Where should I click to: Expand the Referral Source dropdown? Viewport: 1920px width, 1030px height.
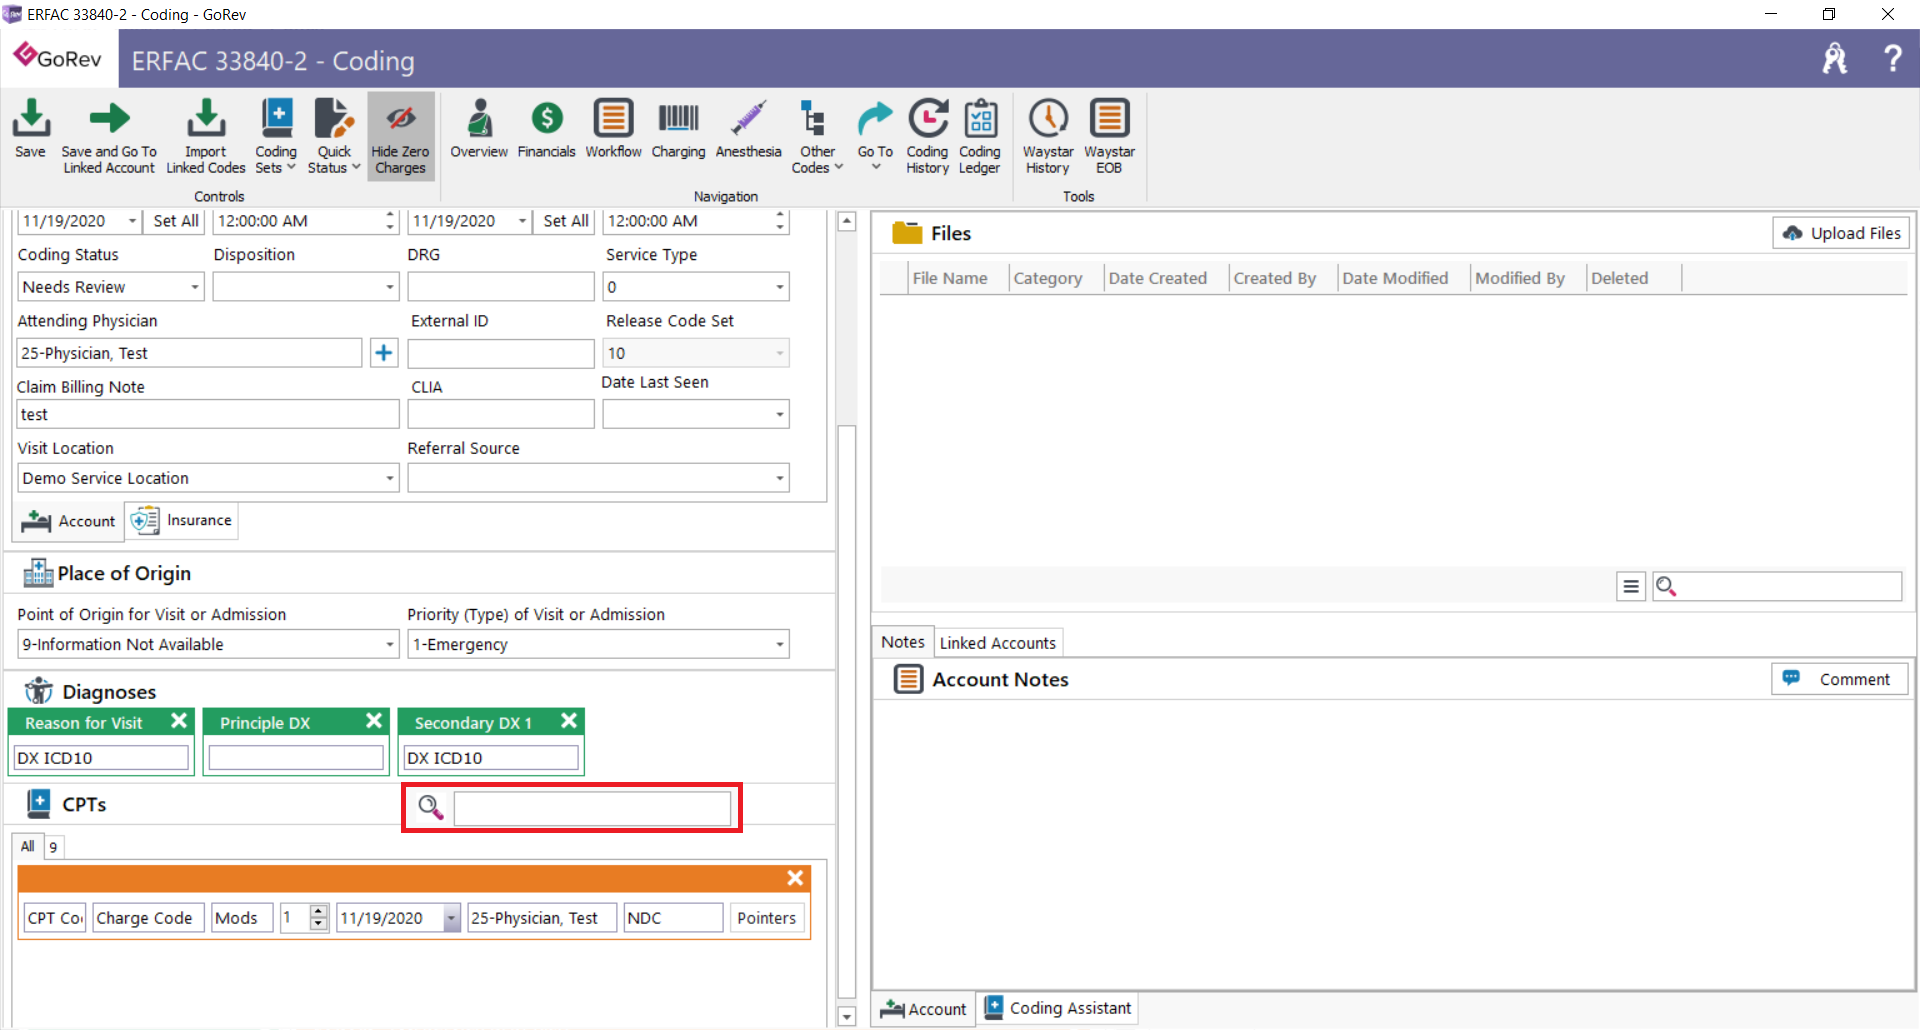click(x=780, y=478)
